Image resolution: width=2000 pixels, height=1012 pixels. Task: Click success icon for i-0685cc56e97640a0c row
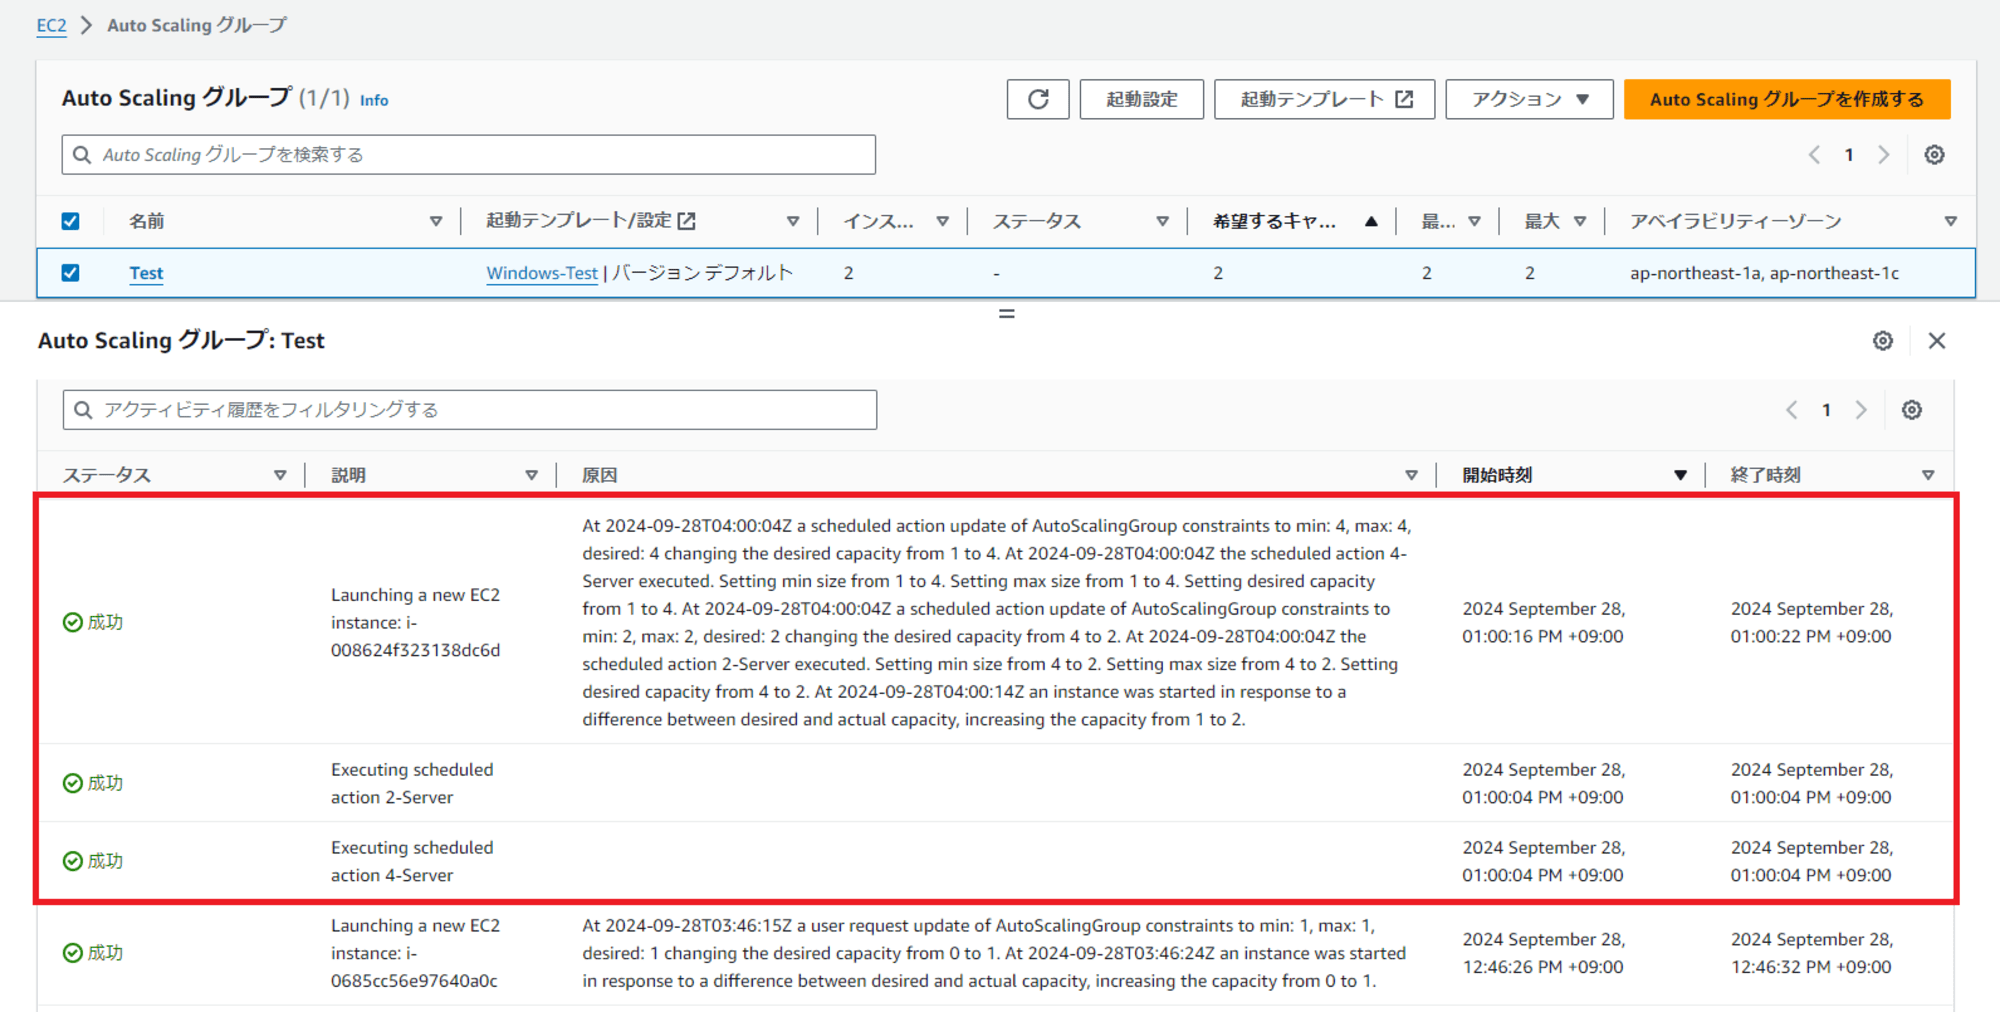point(73,953)
